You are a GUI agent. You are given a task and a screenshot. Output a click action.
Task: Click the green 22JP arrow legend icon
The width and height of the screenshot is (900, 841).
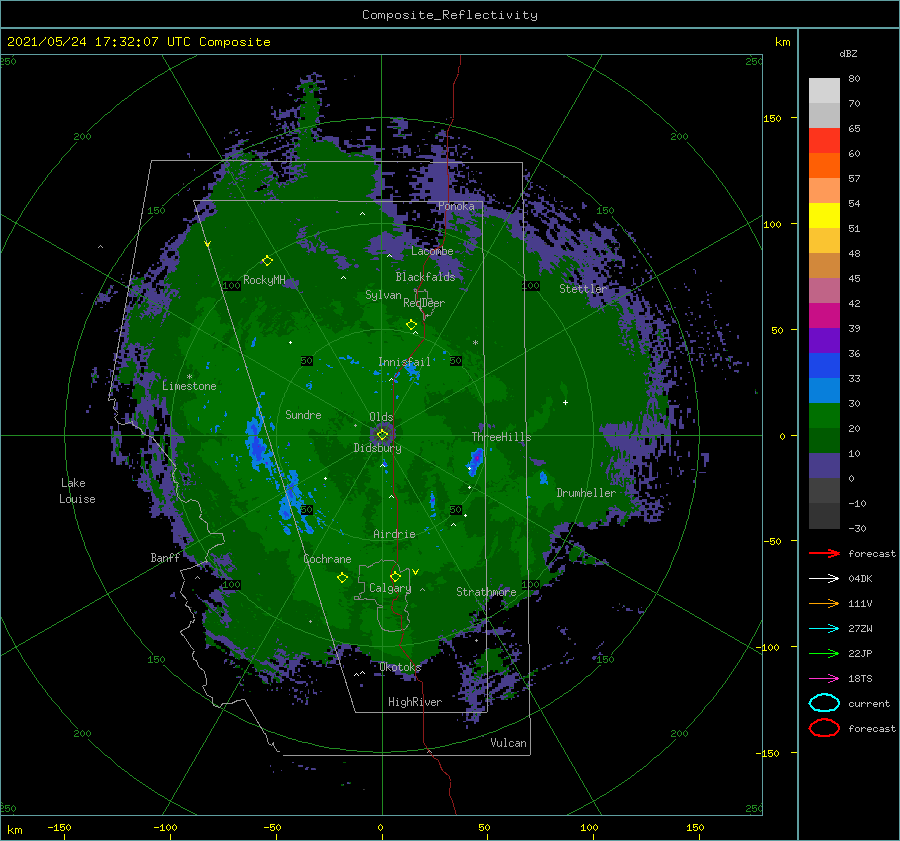(824, 653)
